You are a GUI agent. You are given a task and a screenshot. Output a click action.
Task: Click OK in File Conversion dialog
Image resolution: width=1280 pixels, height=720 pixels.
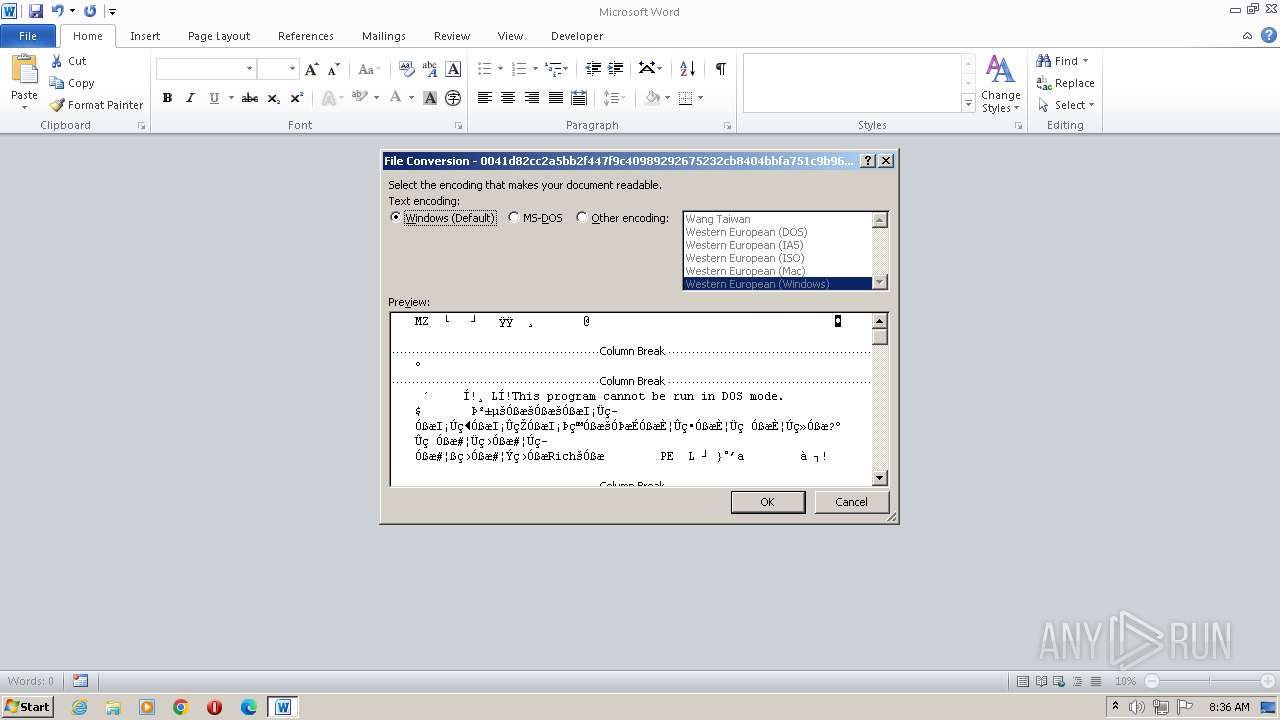click(768, 502)
